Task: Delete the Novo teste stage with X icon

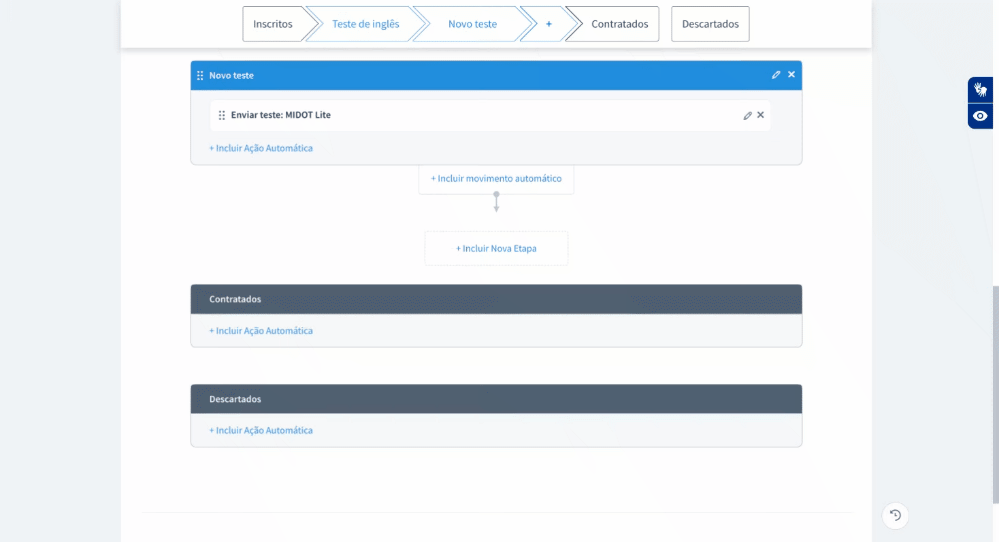Action: tap(791, 75)
